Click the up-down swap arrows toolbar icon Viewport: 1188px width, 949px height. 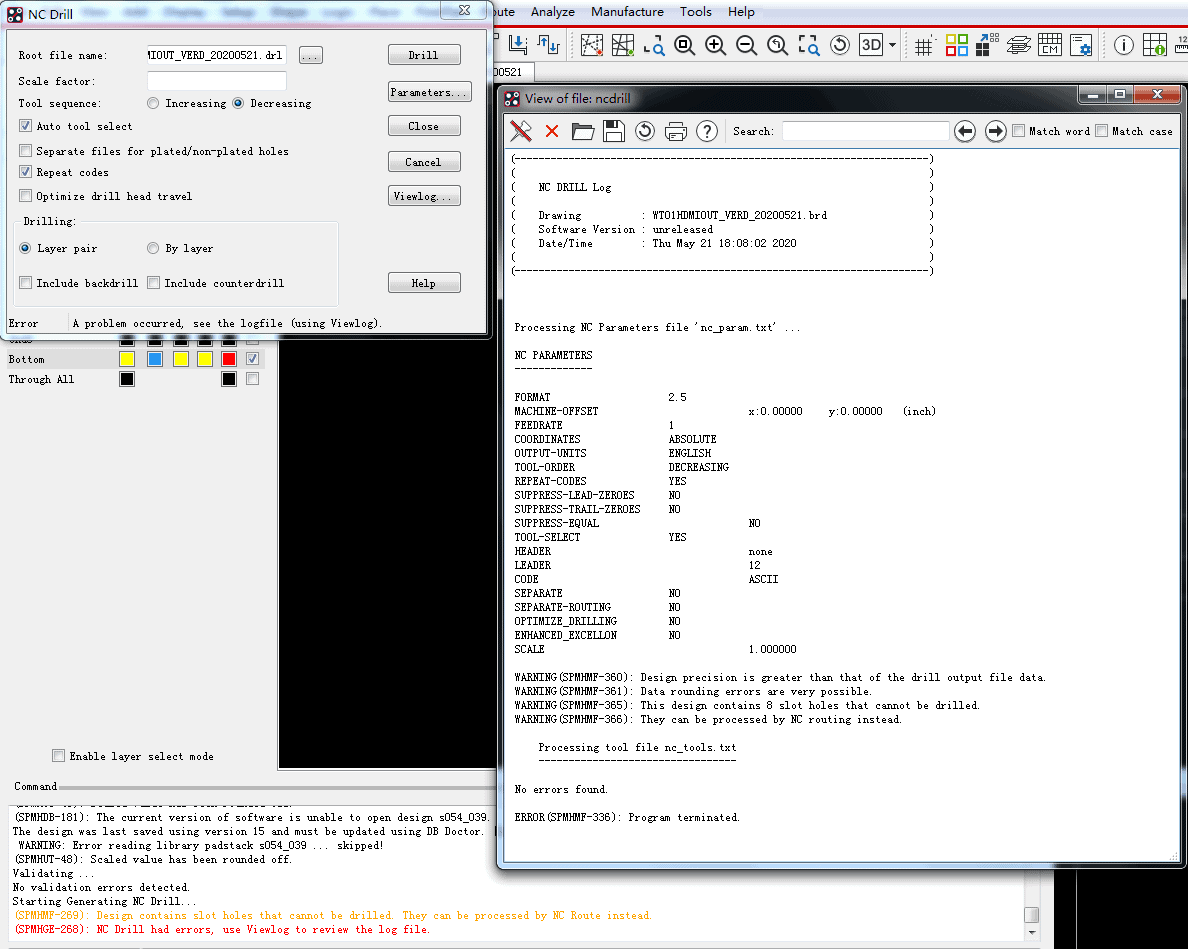(x=549, y=45)
